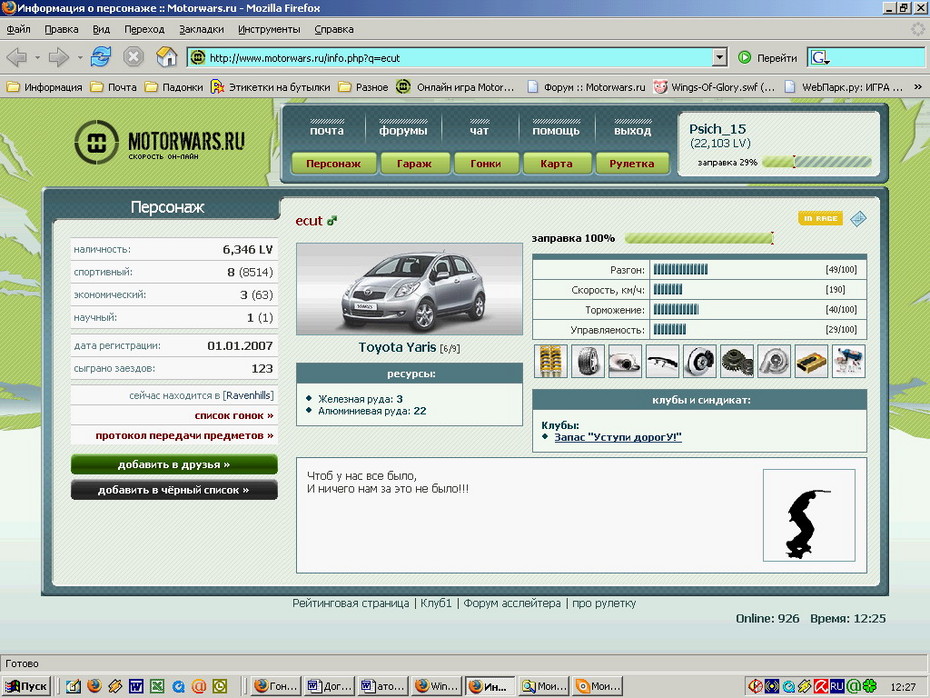Image resolution: width=930 pixels, height=698 pixels.
Task: Select the tire part icon
Action: (588, 361)
